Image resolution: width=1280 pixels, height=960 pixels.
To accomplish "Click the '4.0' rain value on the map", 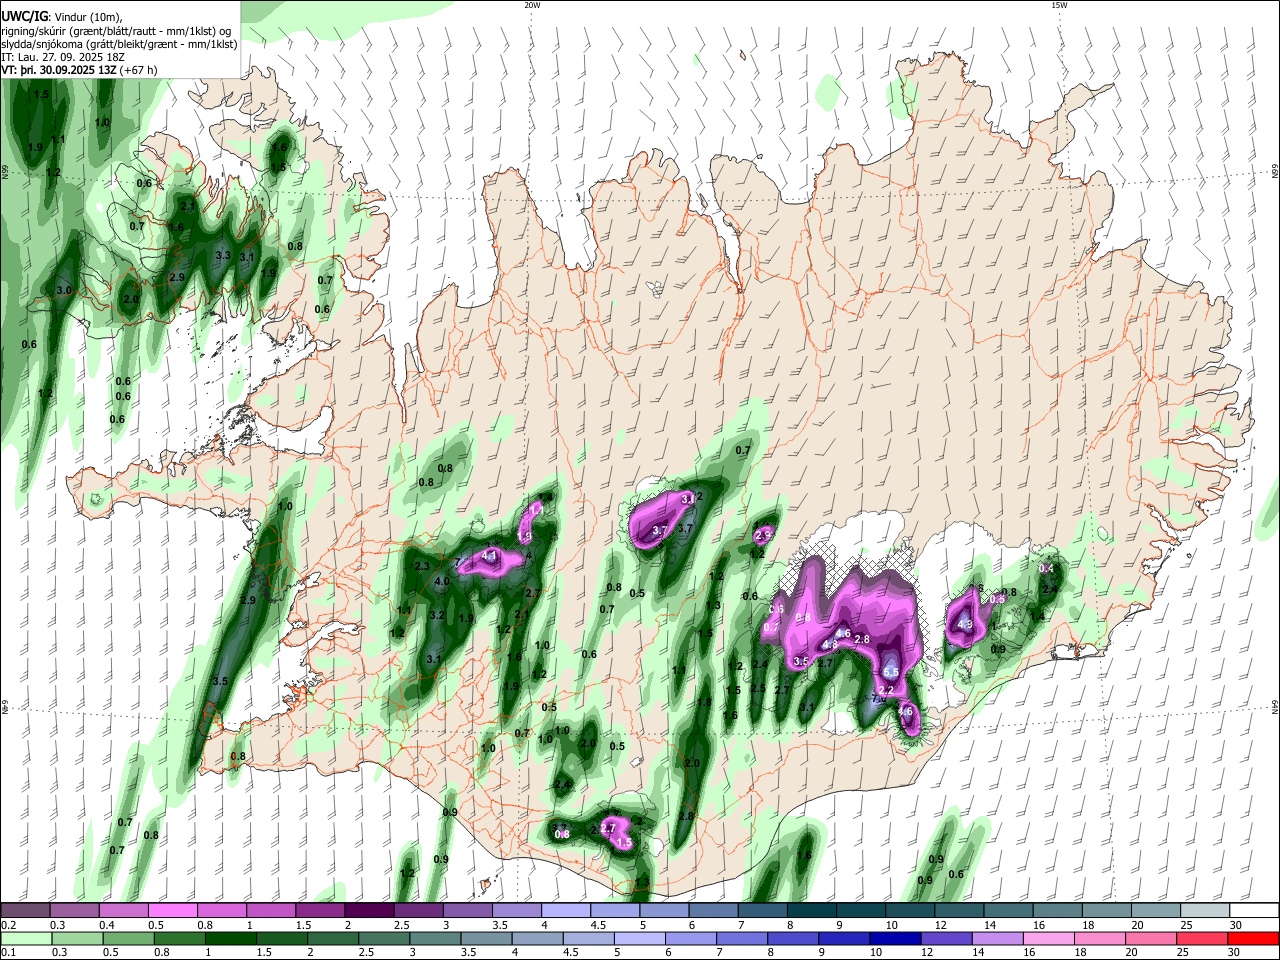I will (x=441, y=581).
